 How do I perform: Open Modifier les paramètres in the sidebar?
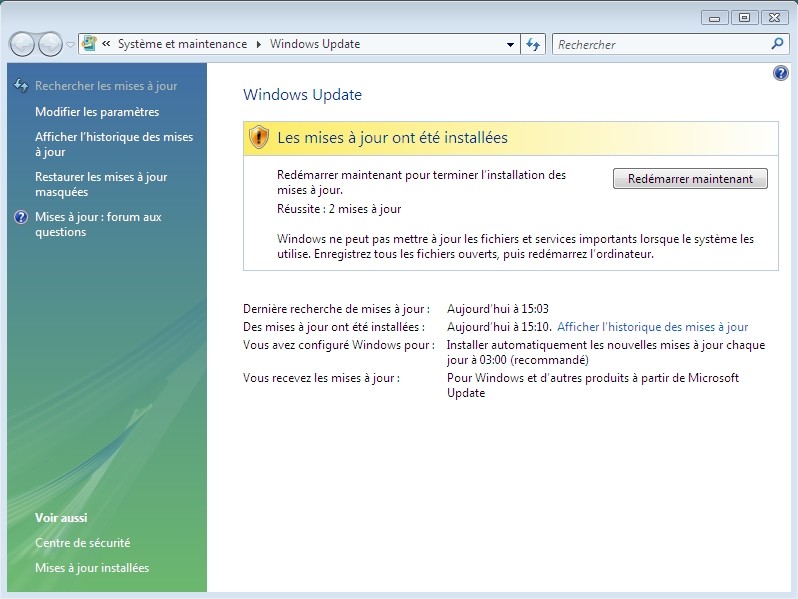97,112
